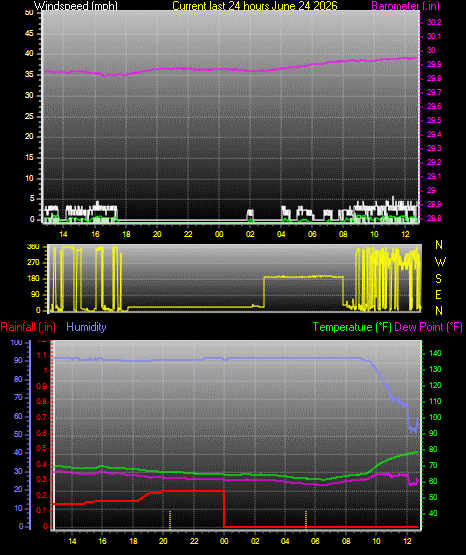Image resolution: width=466 pixels, height=555 pixels.
Task: Click barometer scale value "29.8"
Action: click(x=434, y=79)
